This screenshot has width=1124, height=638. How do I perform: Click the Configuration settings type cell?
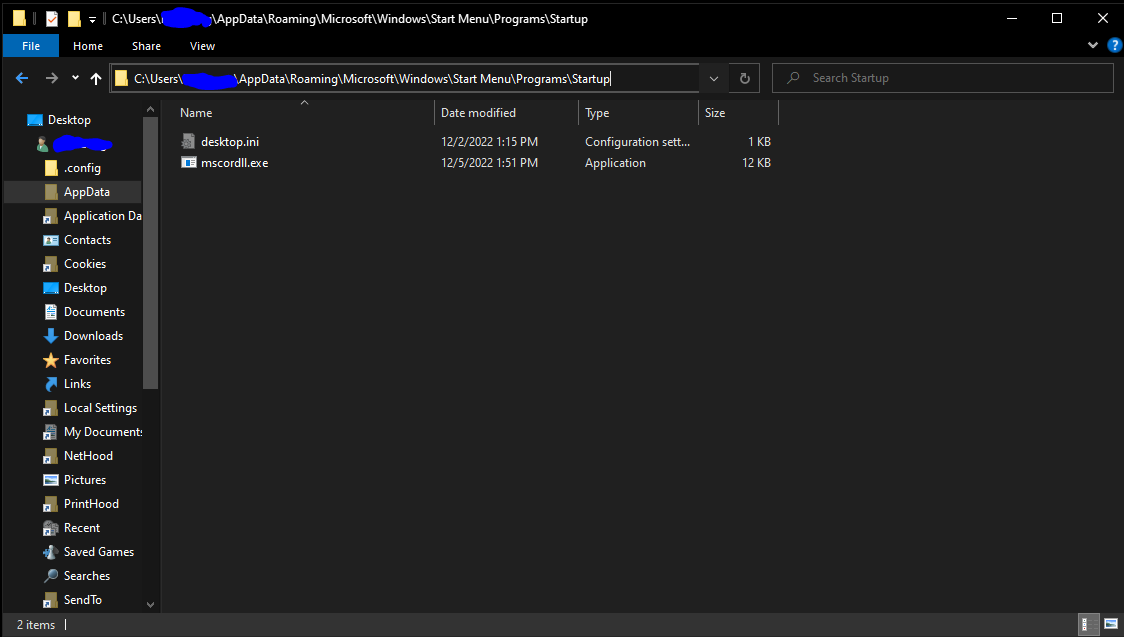(637, 142)
